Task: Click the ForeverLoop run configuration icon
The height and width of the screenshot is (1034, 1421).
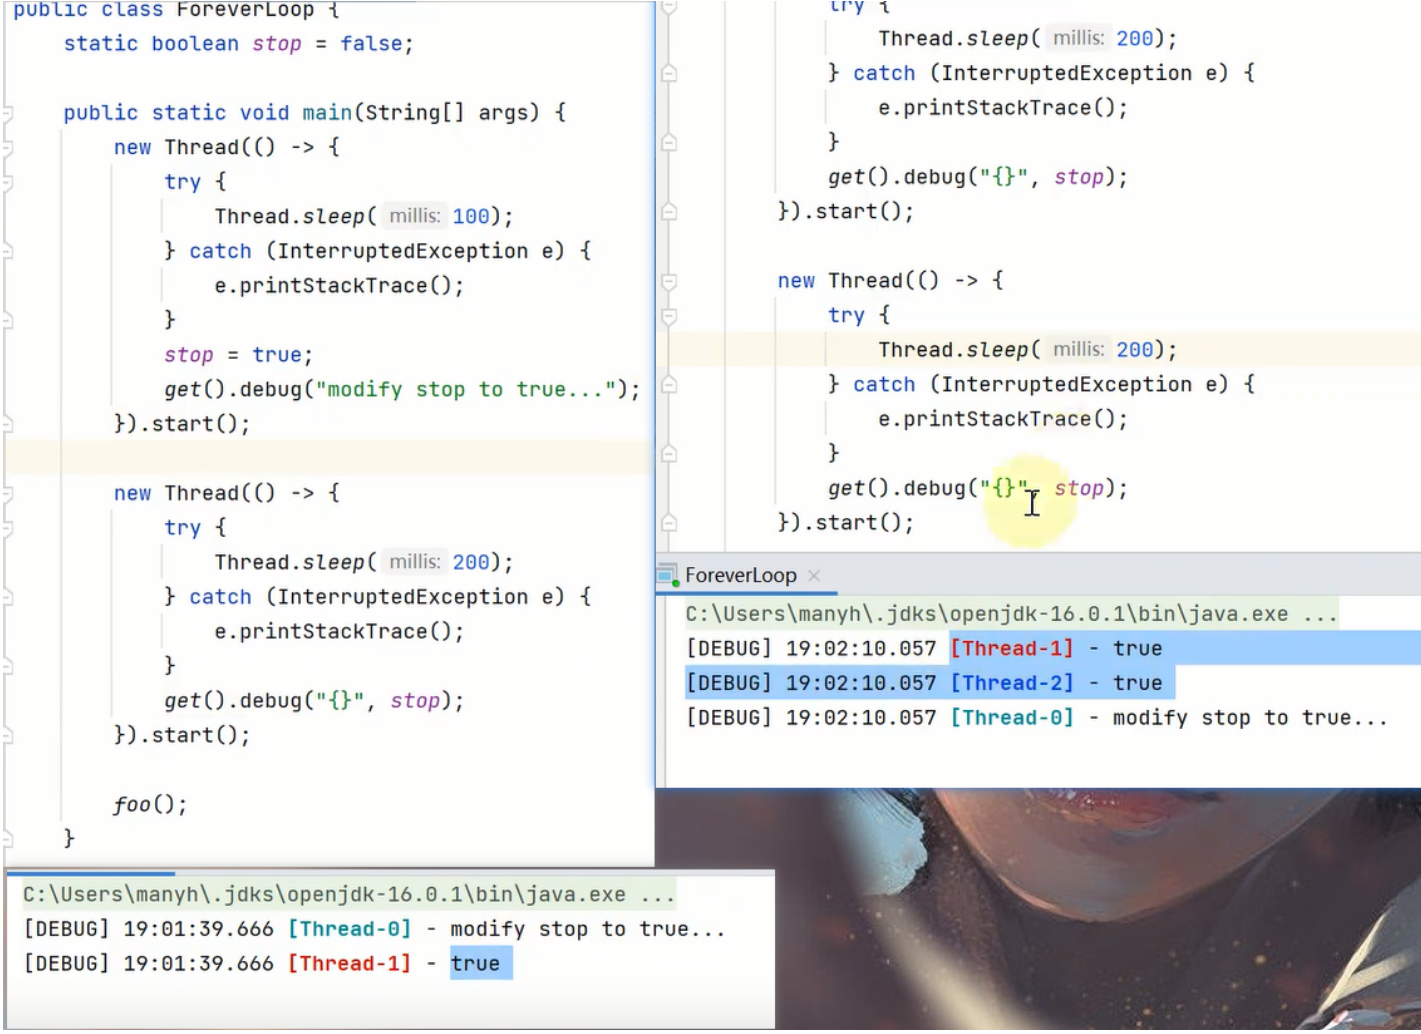Action: coord(667,575)
